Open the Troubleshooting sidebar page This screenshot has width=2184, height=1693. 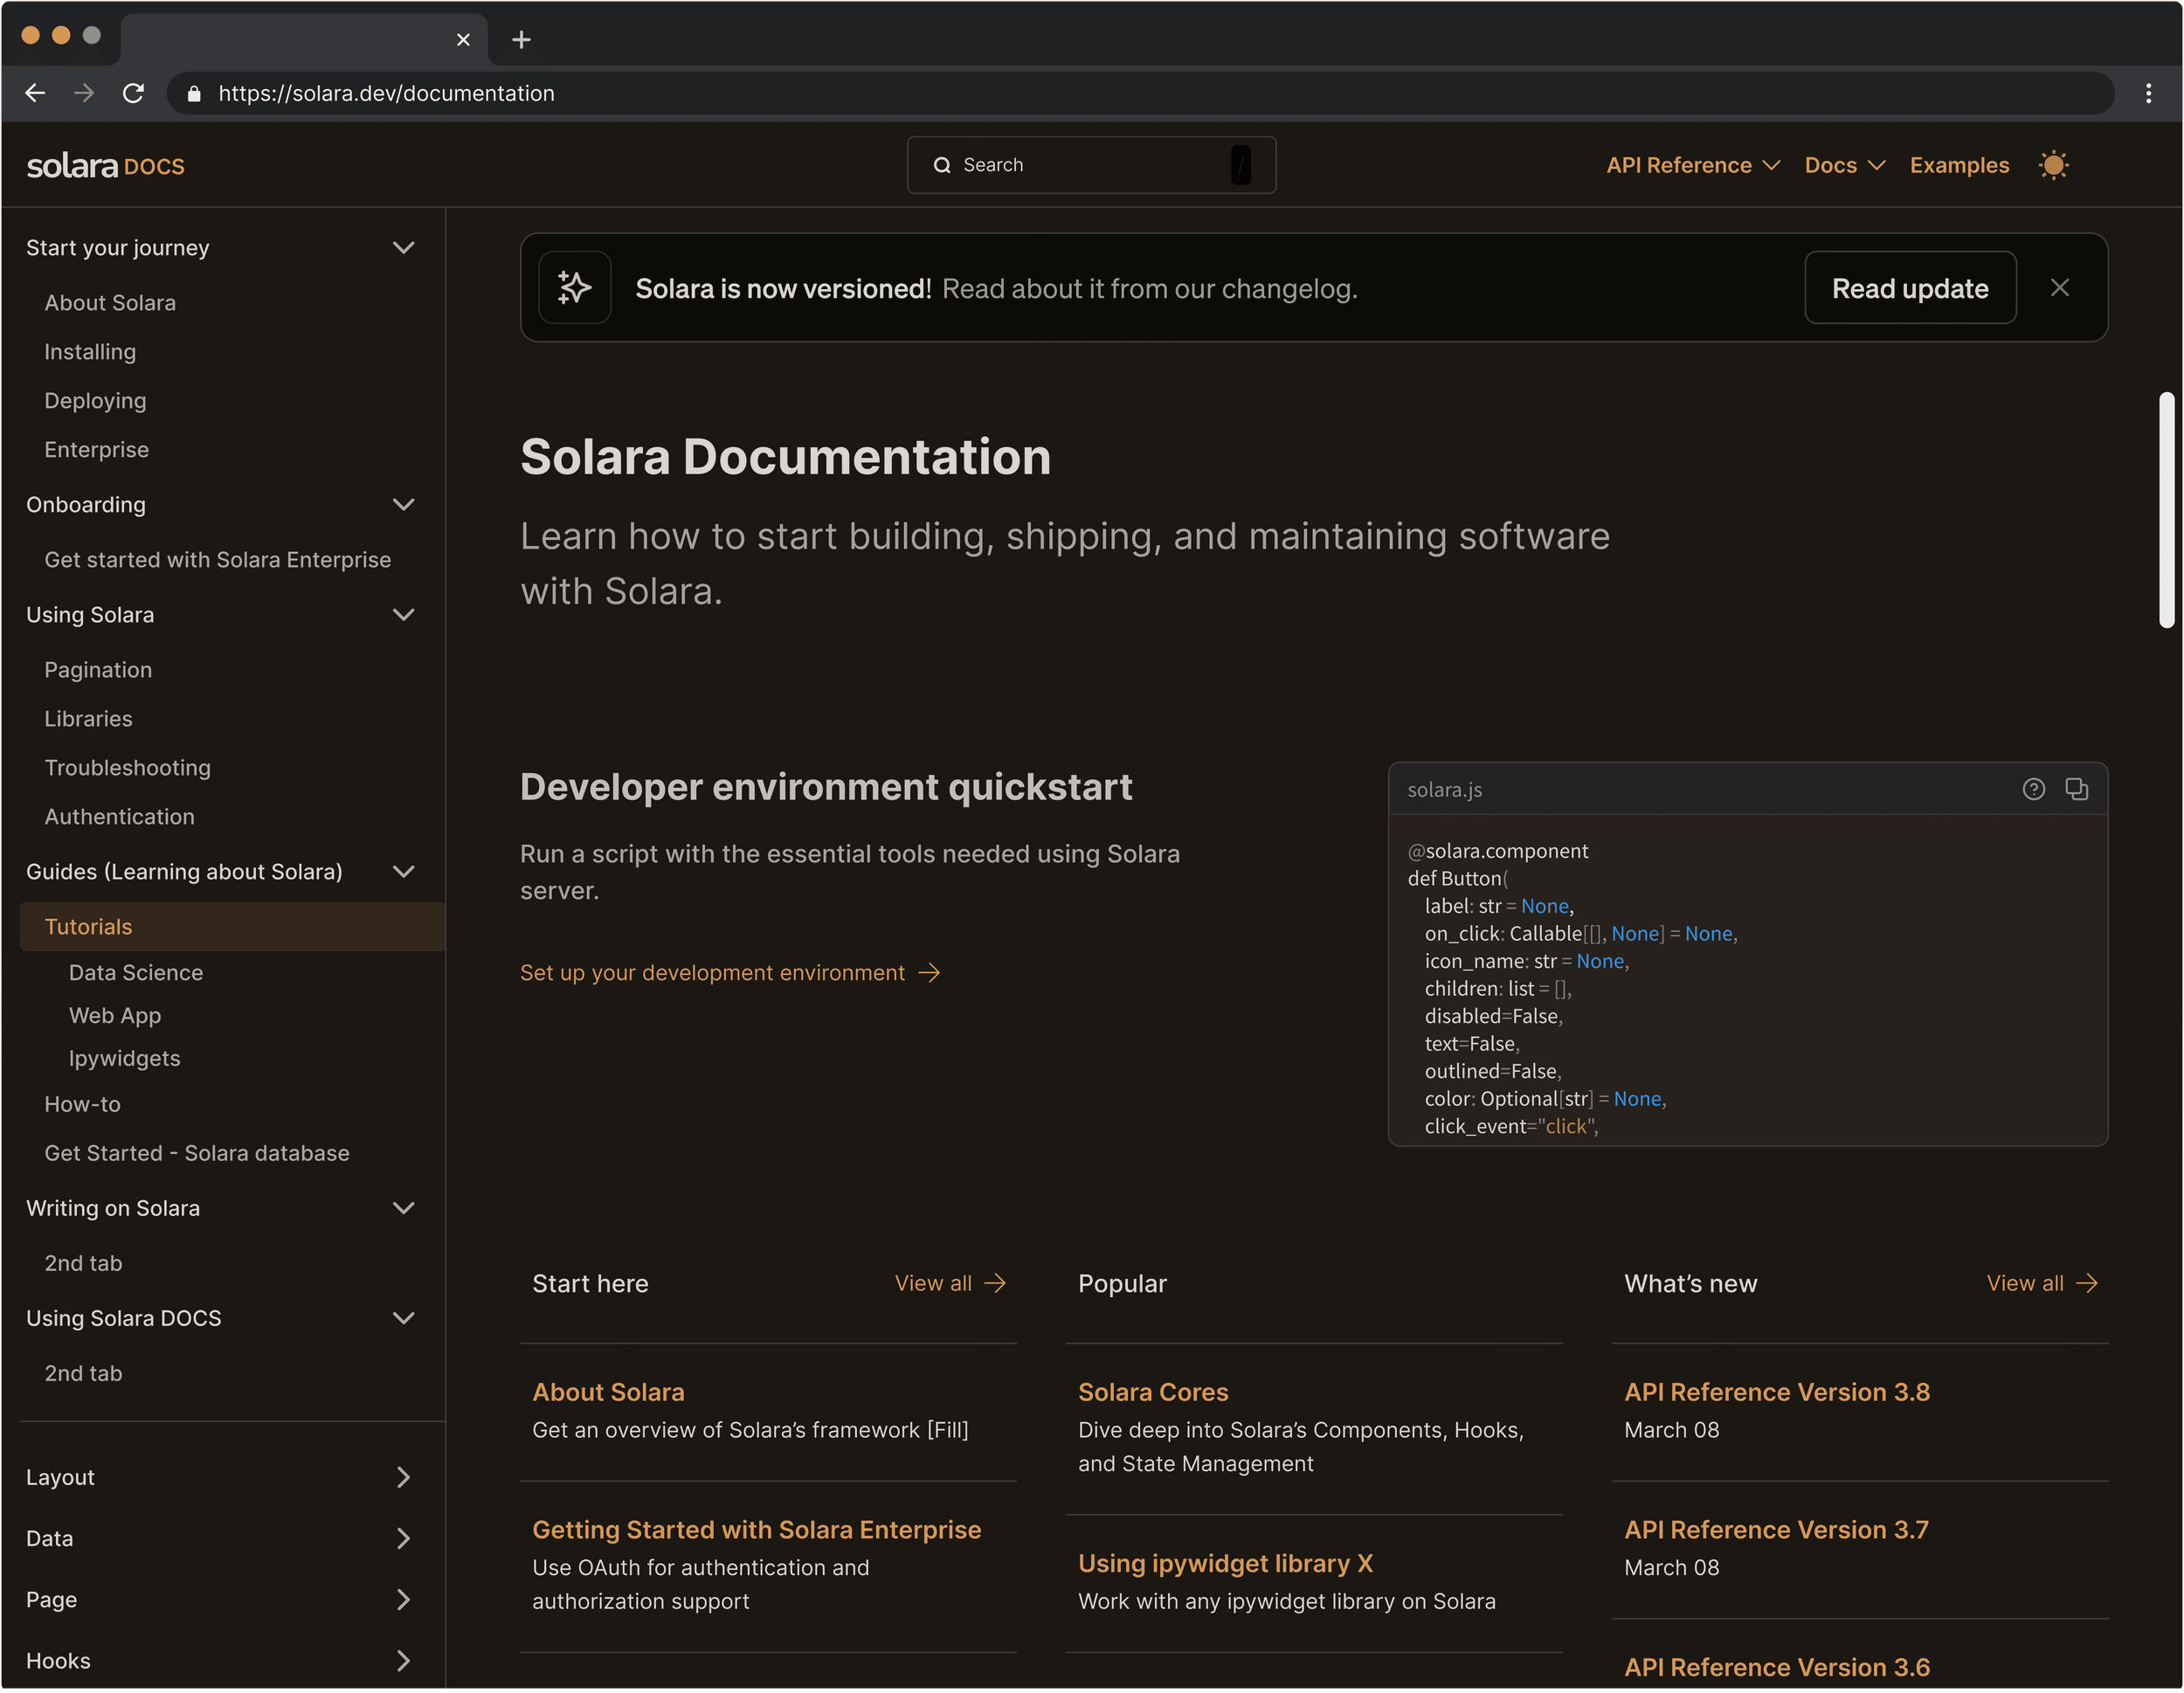tap(128, 767)
